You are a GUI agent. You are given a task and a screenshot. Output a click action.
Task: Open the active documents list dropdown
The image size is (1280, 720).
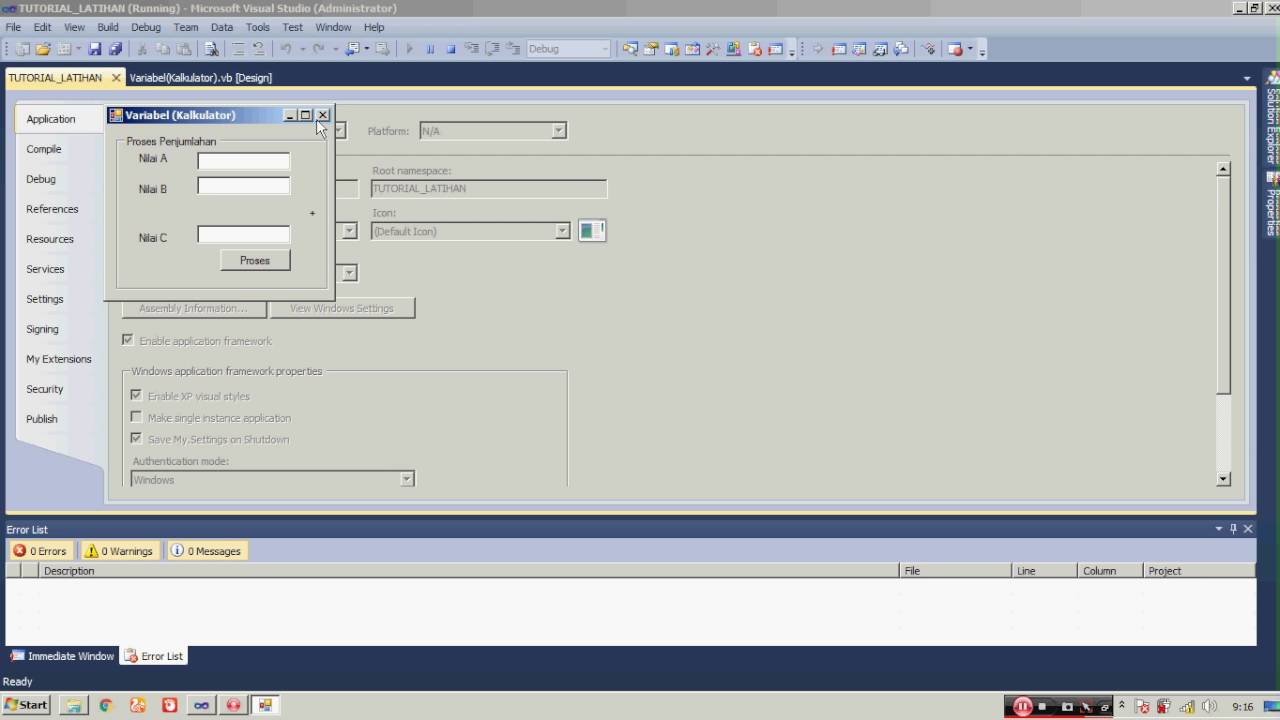(x=1247, y=78)
